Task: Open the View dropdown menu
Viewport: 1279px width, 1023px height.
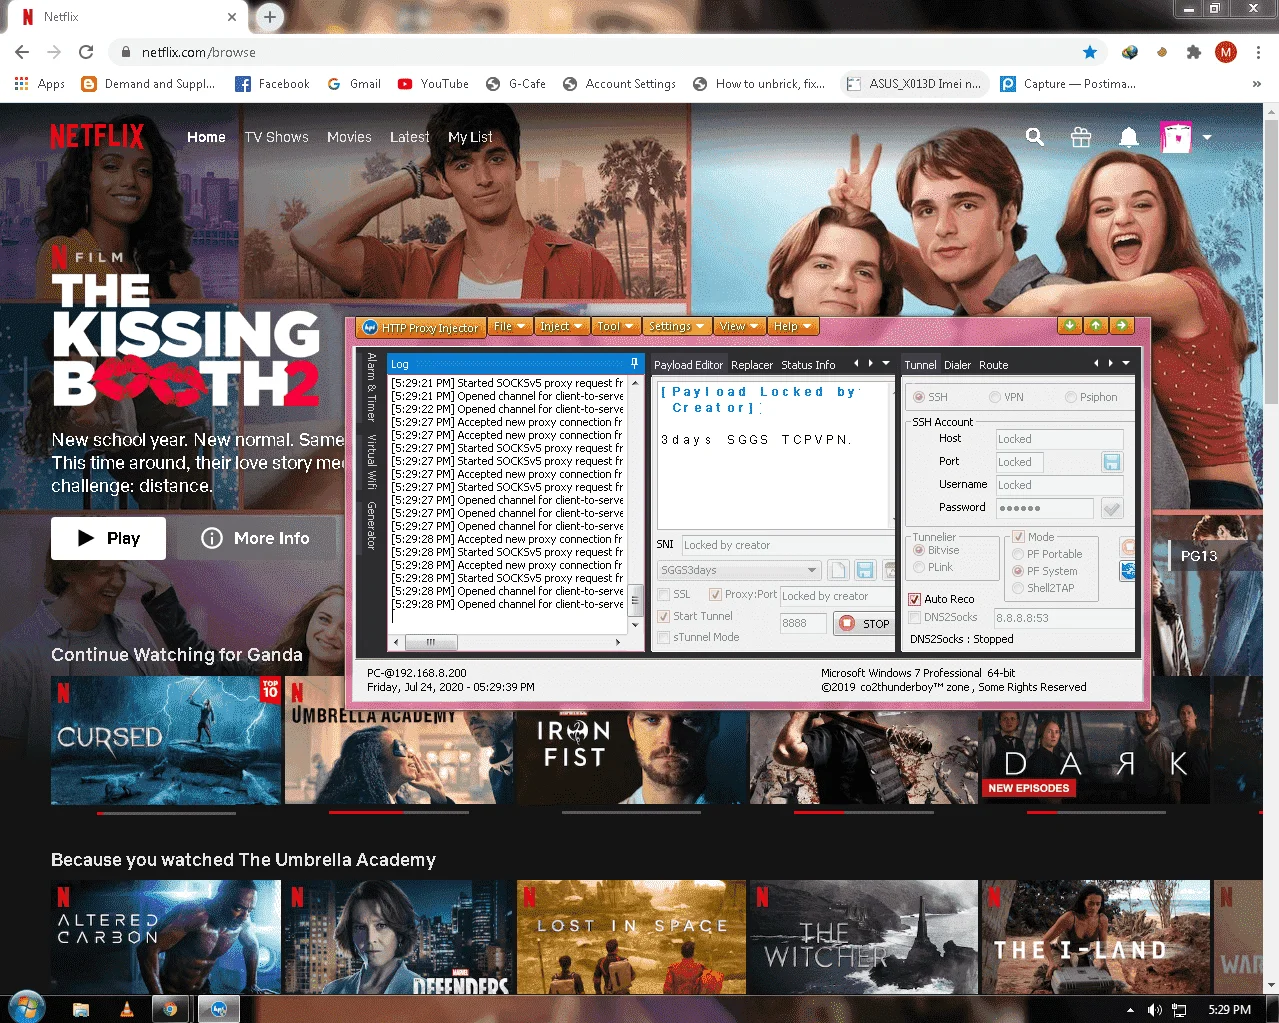Action: [738, 326]
